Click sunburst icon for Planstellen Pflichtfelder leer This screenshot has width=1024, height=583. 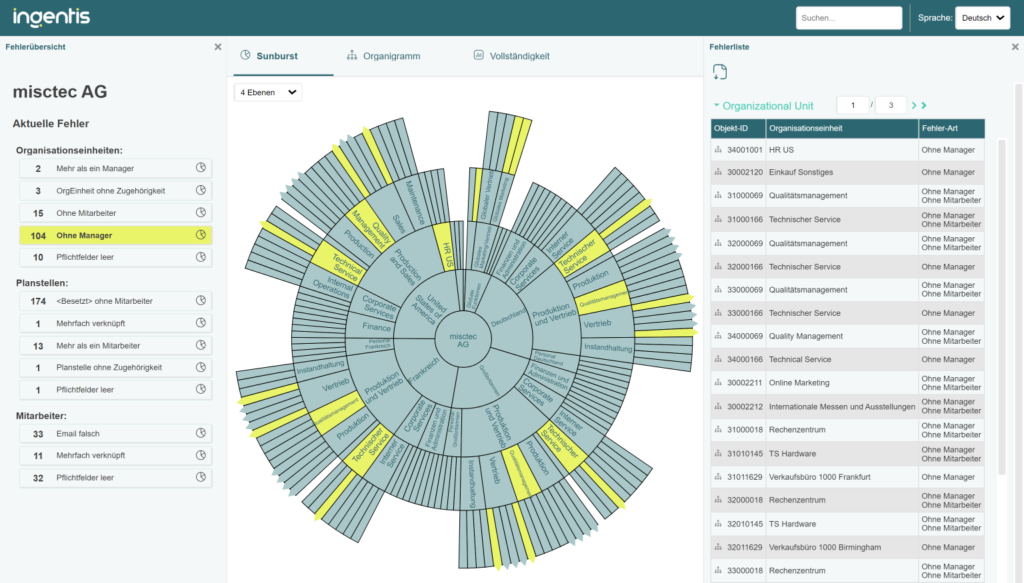(200, 389)
